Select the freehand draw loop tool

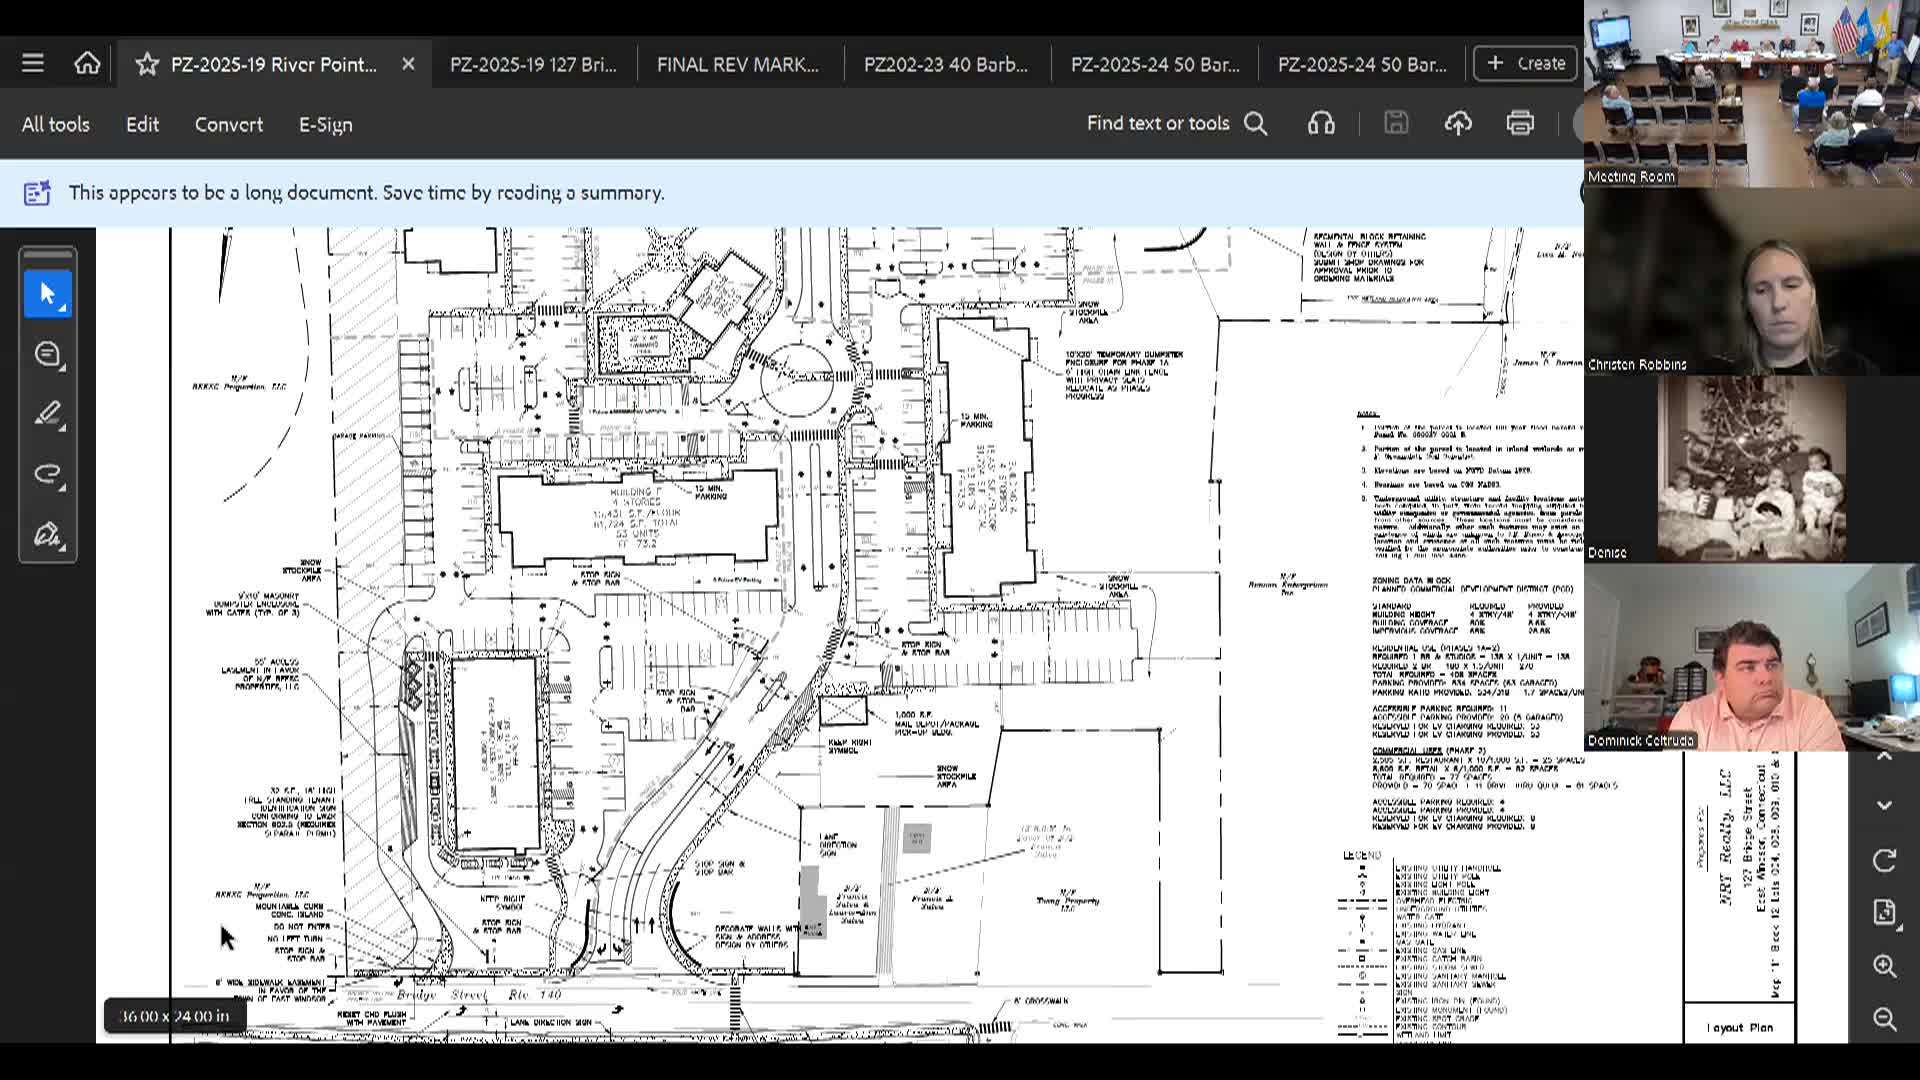(x=48, y=474)
